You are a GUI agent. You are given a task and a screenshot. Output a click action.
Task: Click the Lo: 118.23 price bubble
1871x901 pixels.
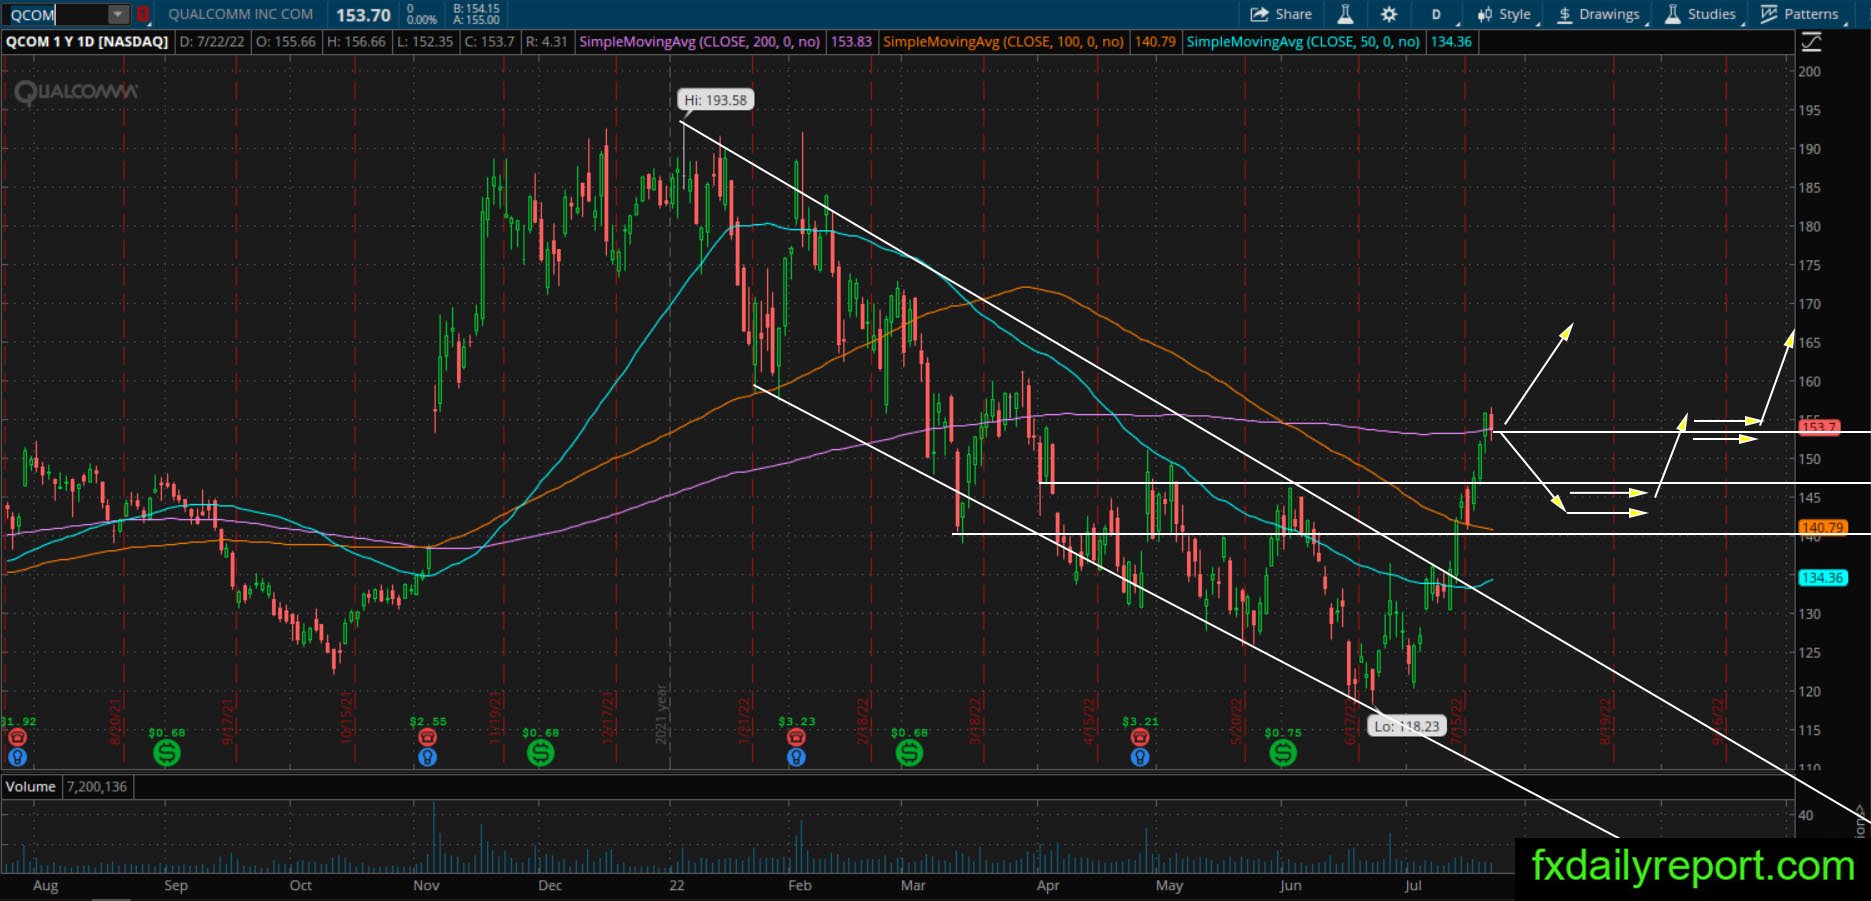tap(1406, 726)
